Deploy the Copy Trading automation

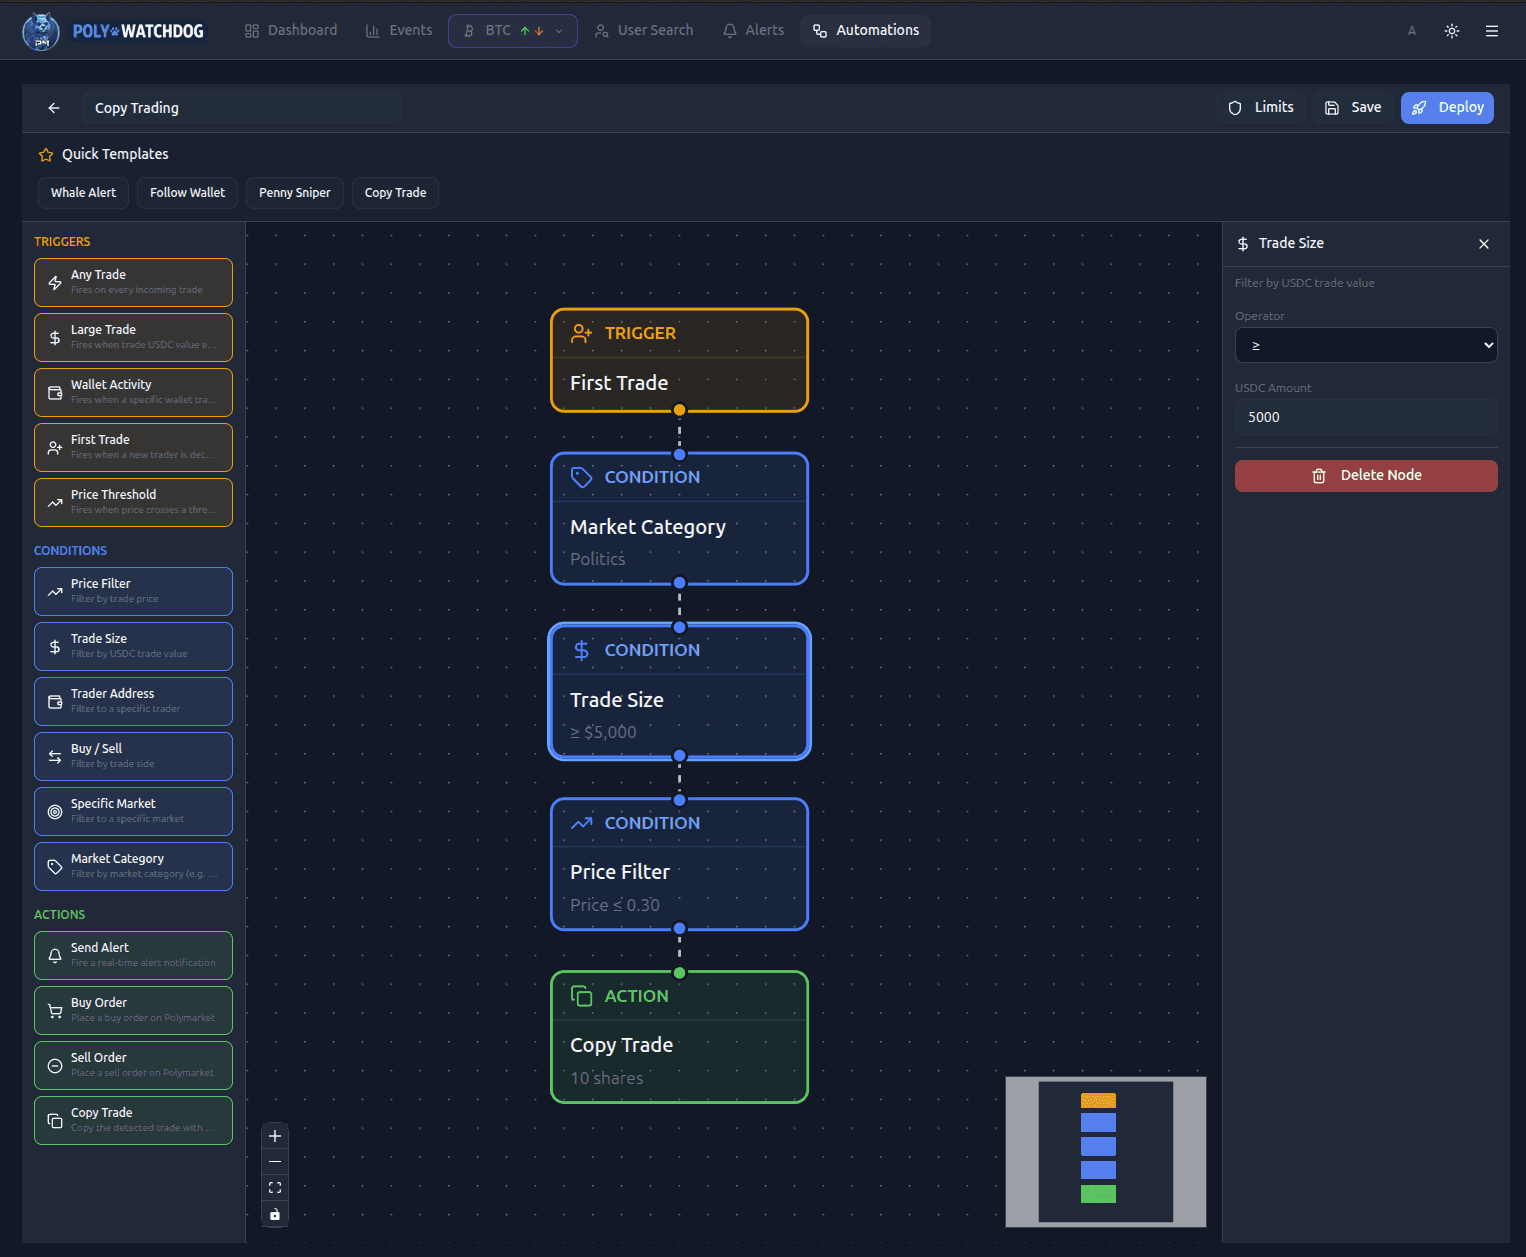point(1447,108)
